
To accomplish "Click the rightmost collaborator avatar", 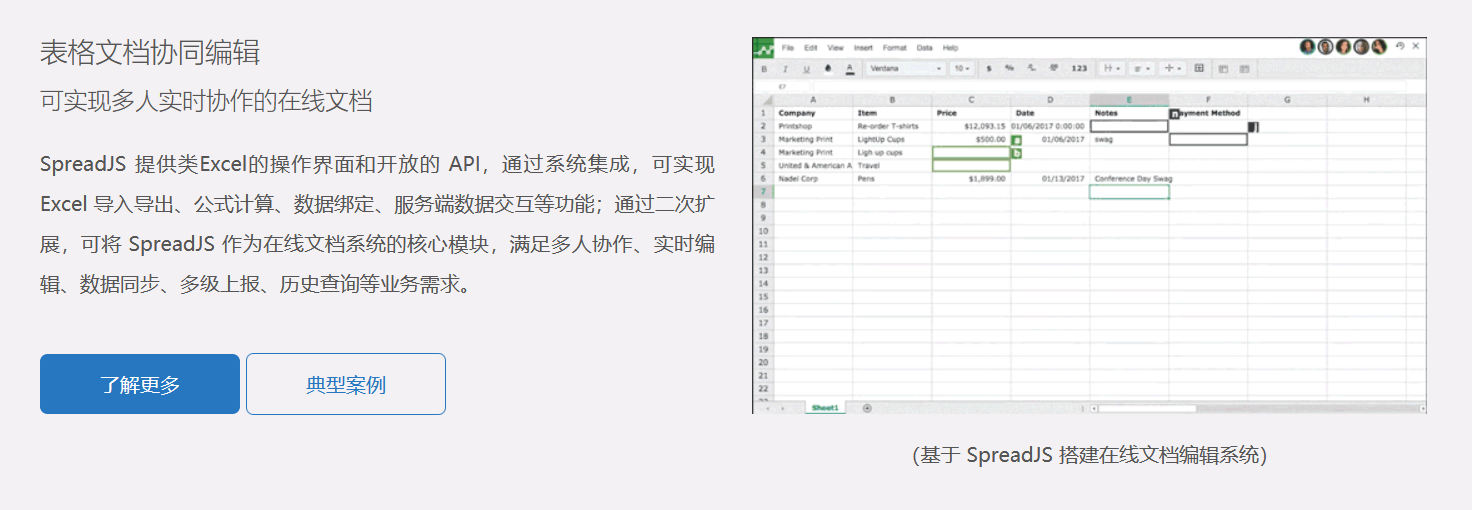I will [1379, 47].
